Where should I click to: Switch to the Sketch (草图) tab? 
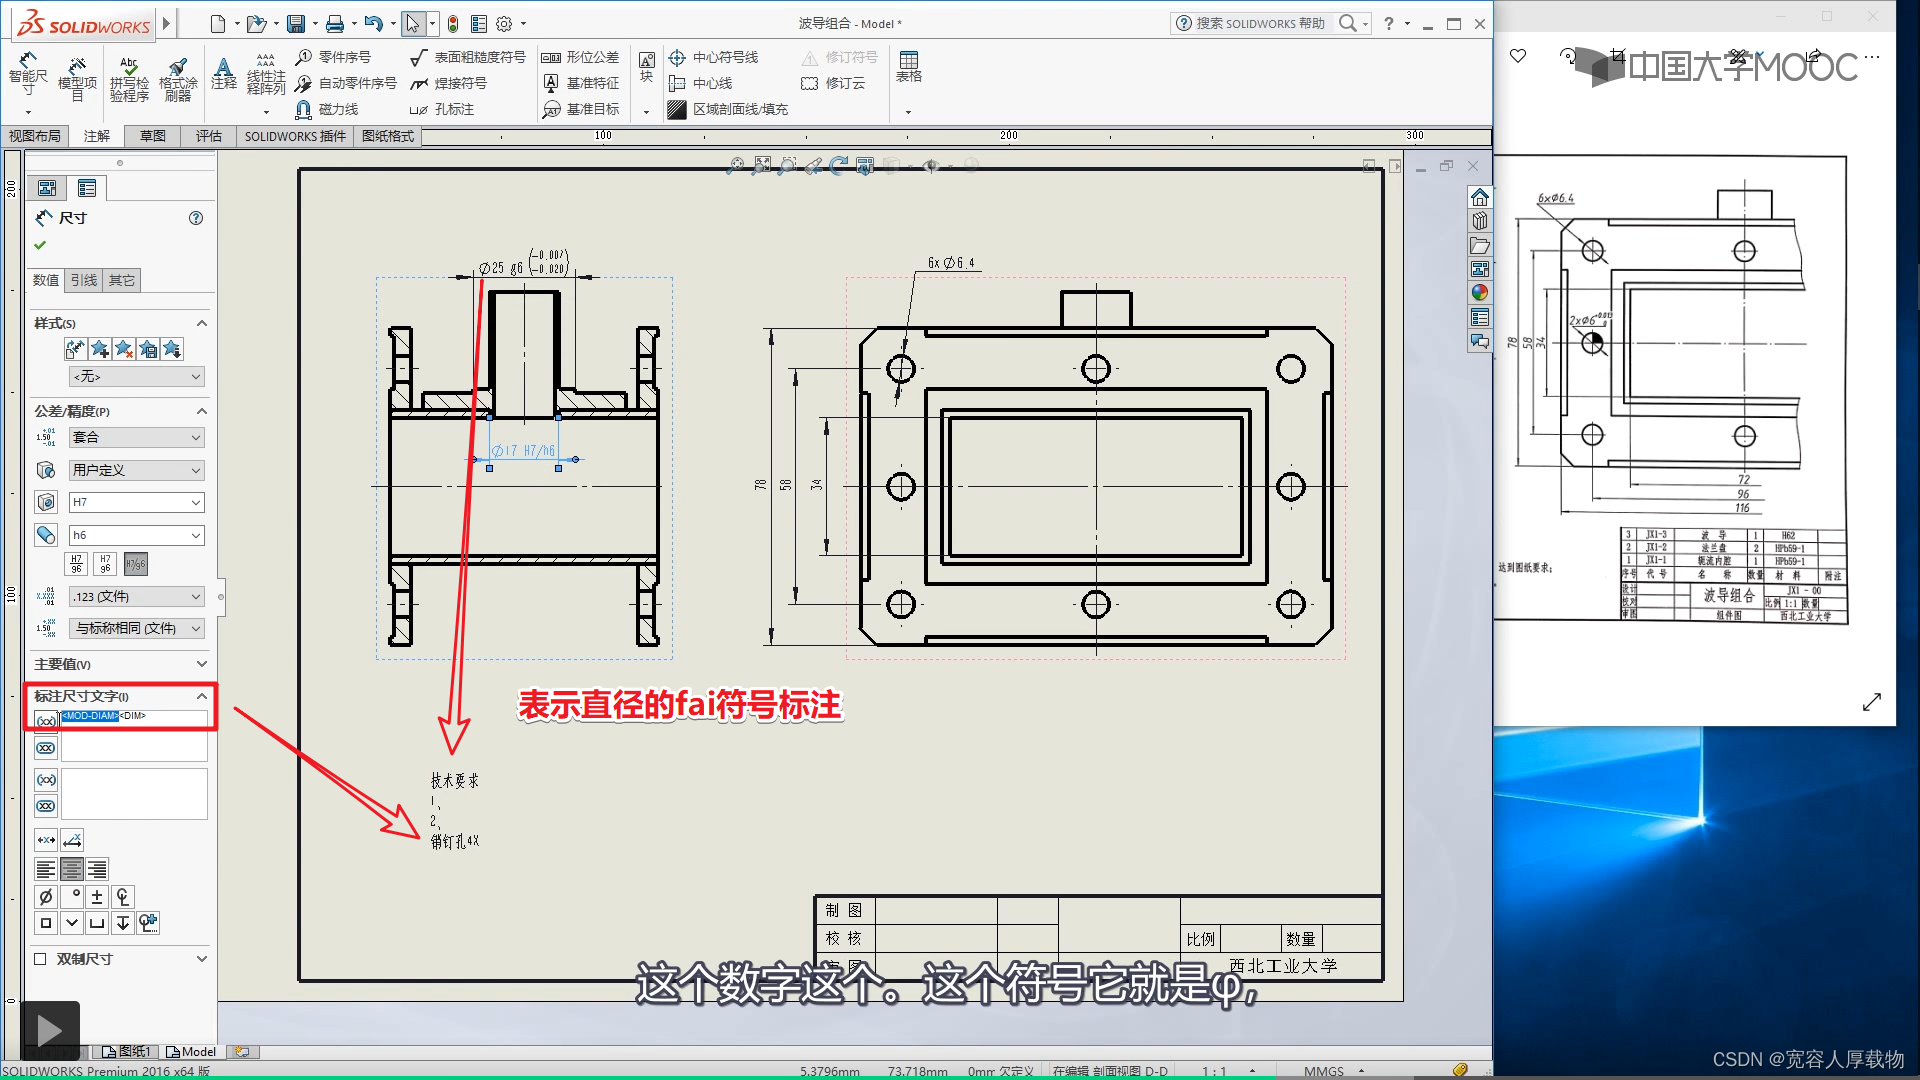pos(153,136)
